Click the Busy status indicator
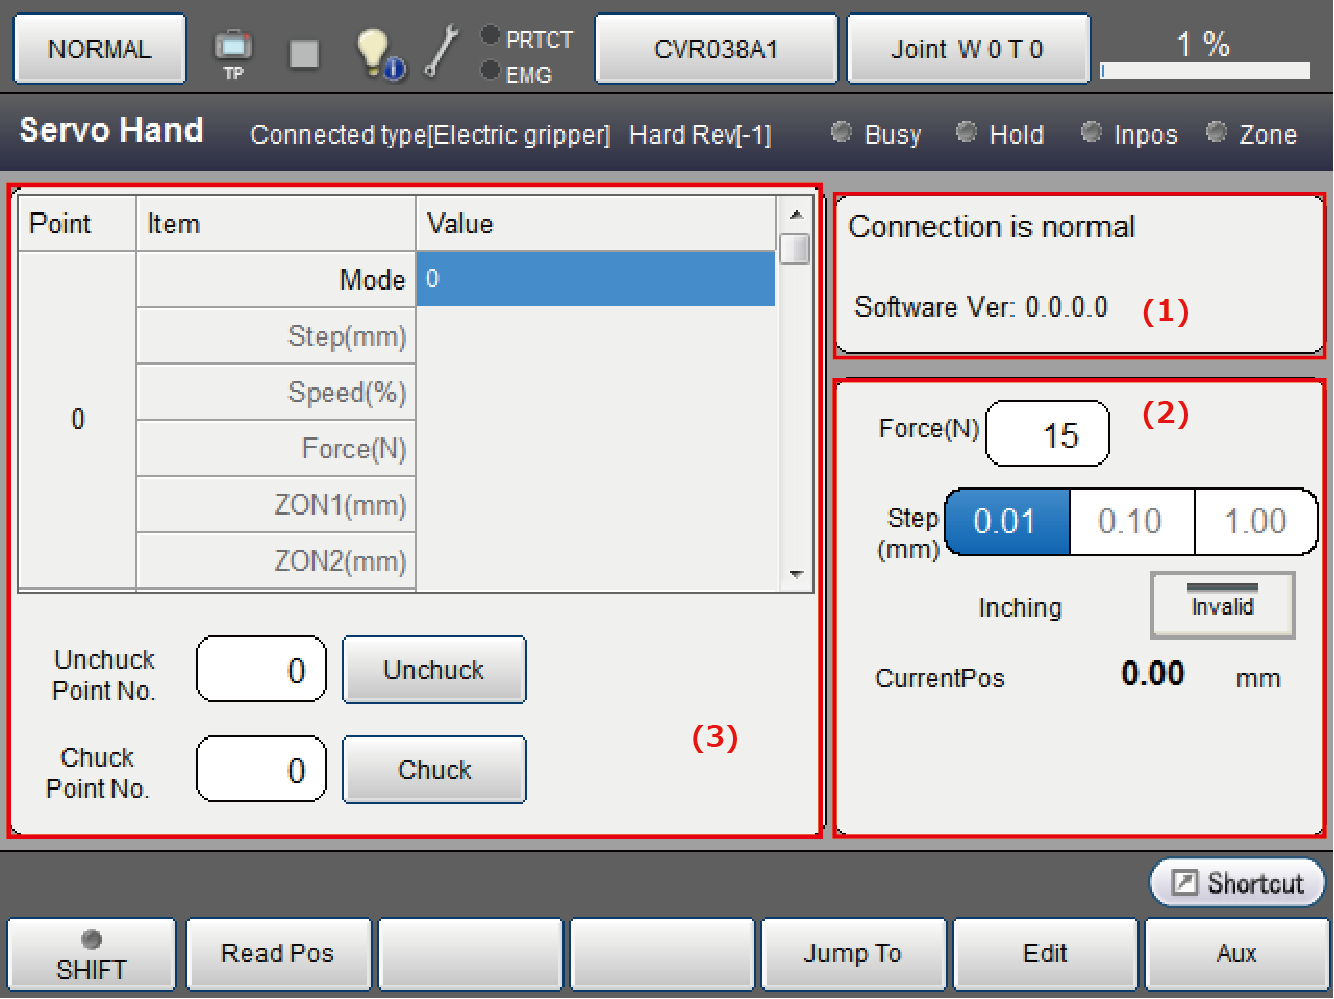1334x999 pixels. (842, 133)
